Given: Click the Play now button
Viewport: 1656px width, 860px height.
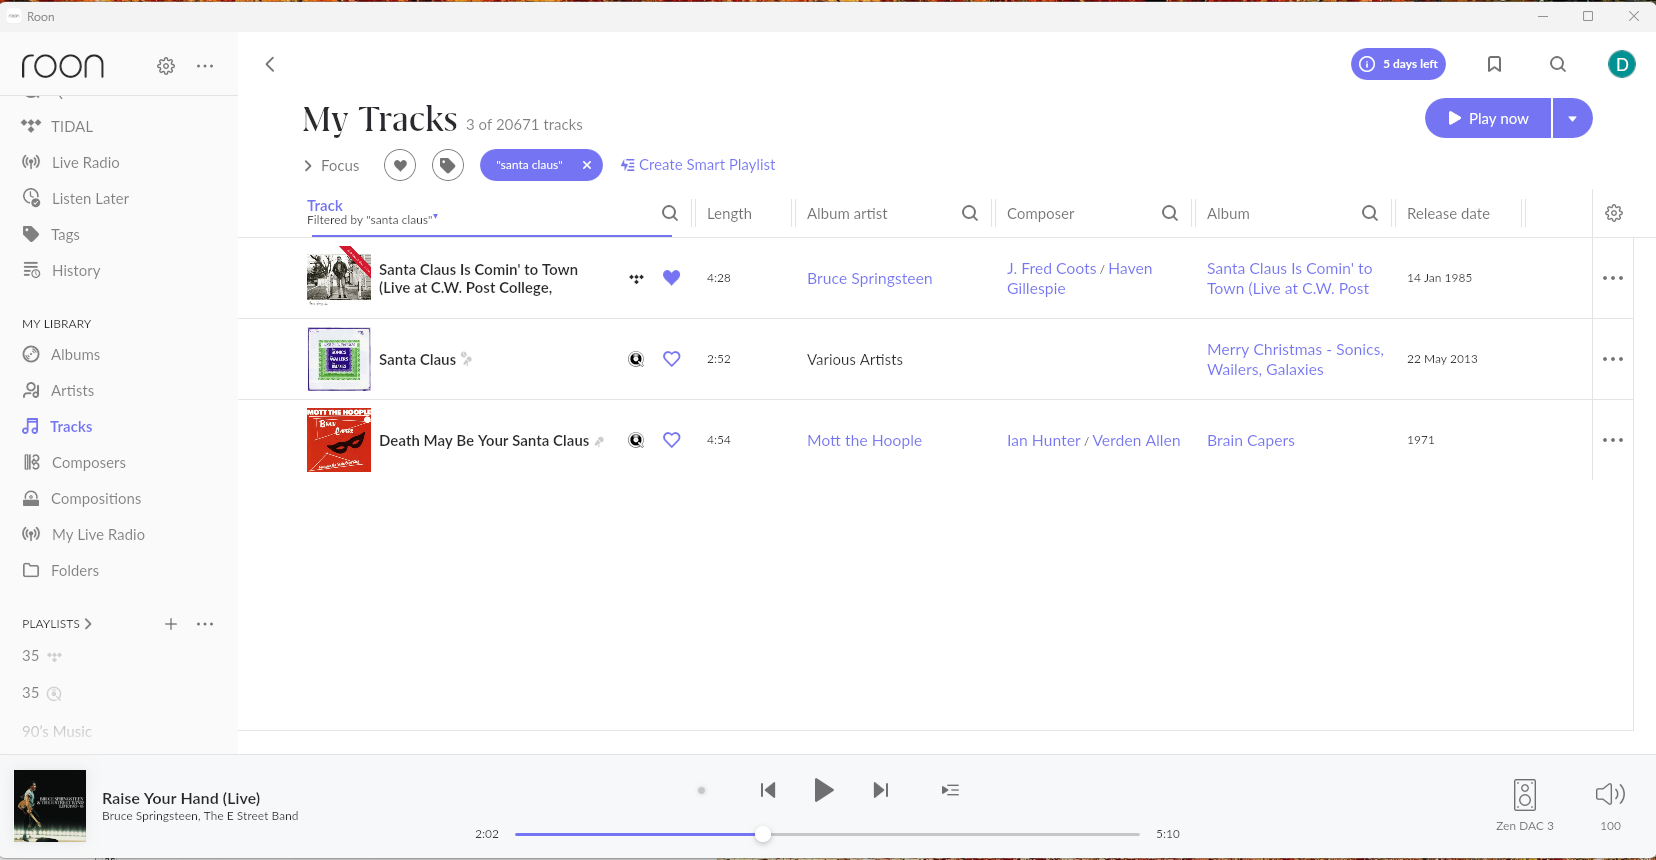Looking at the screenshot, I should coord(1488,118).
